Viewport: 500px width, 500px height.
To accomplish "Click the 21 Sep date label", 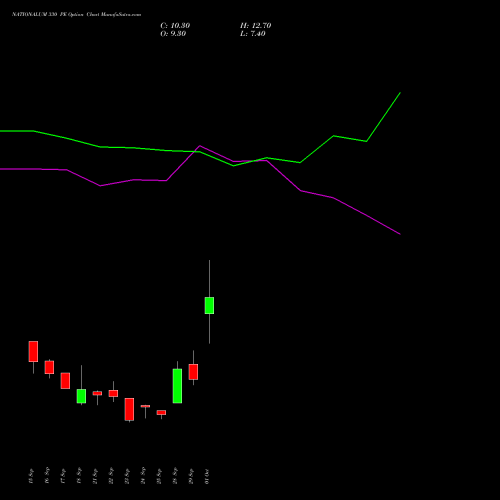I will [95, 476].
